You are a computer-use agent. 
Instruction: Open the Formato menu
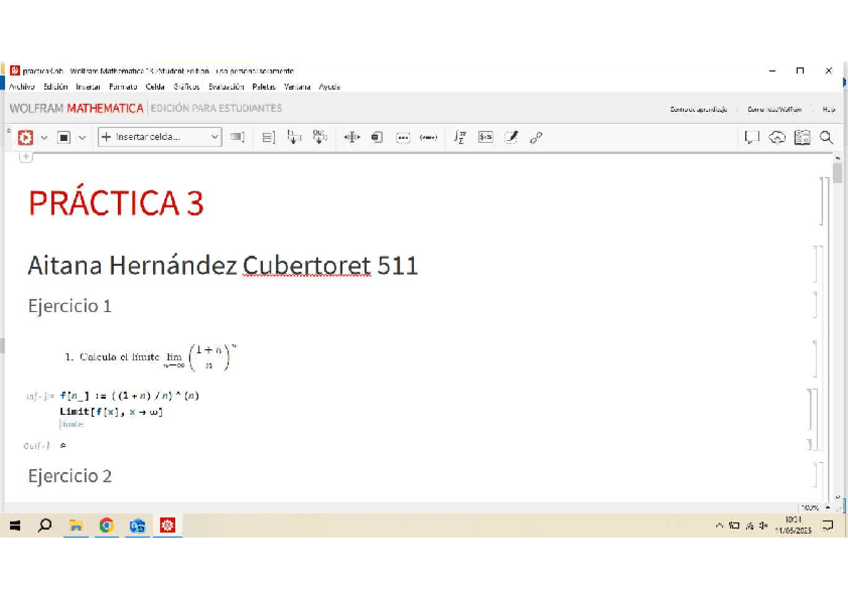click(x=123, y=87)
